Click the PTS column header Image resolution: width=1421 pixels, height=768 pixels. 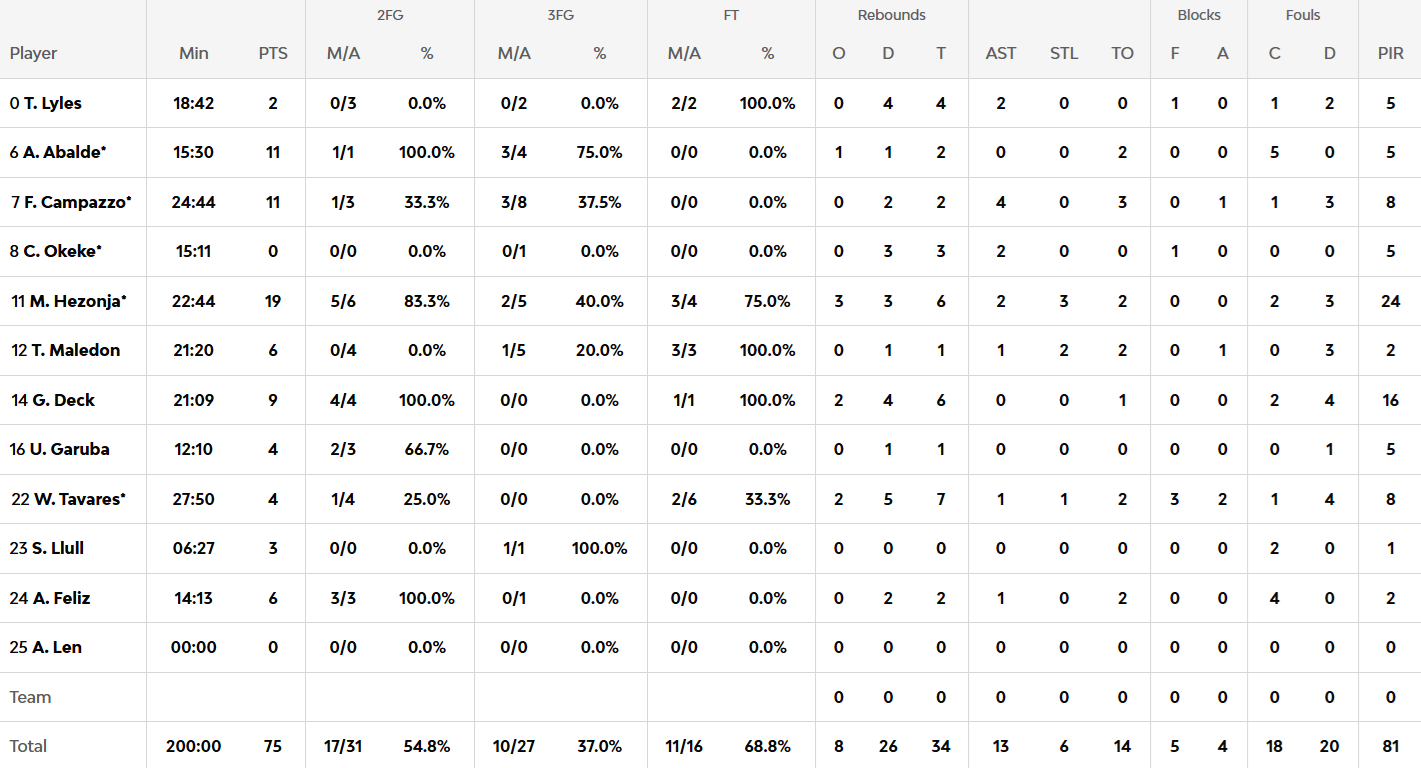(x=273, y=53)
